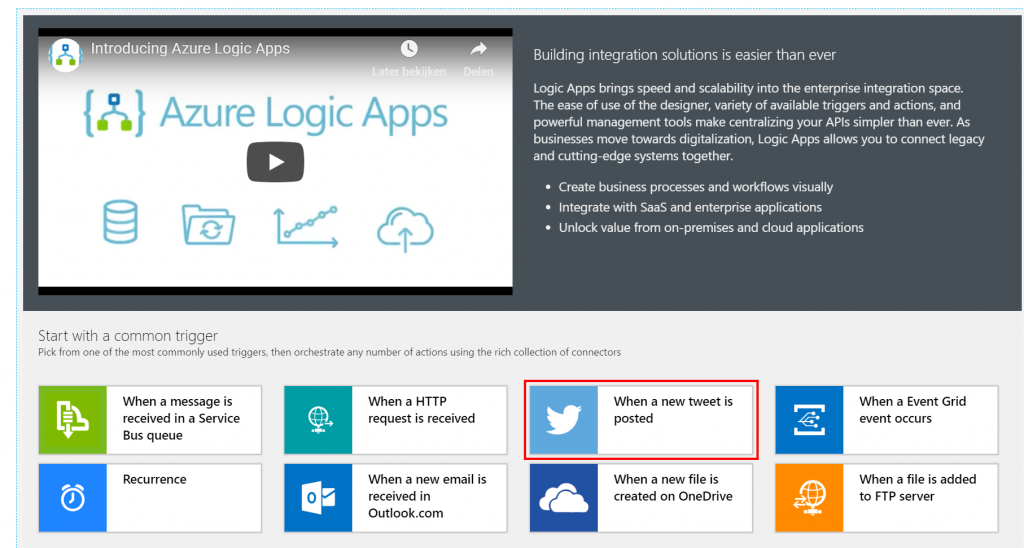Screen dimensions: 1024x548
Task: Click the FTP server orange icon
Action: pyautogui.click(x=809, y=498)
